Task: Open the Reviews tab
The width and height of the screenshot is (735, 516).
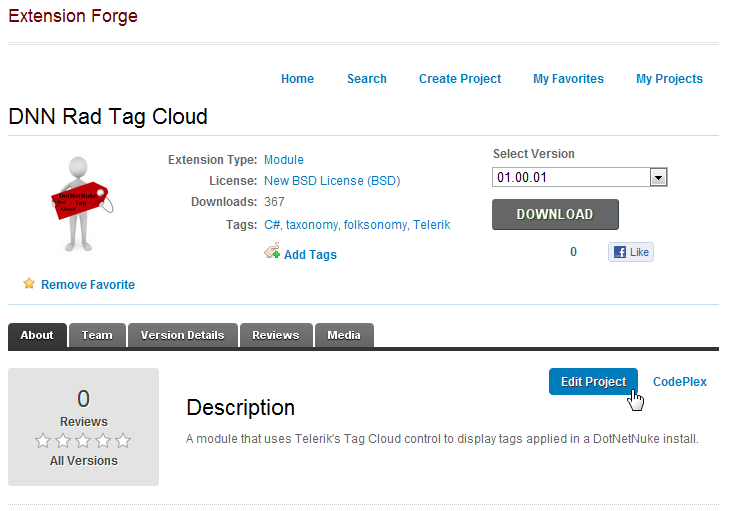Action: (x=276, y=335)
